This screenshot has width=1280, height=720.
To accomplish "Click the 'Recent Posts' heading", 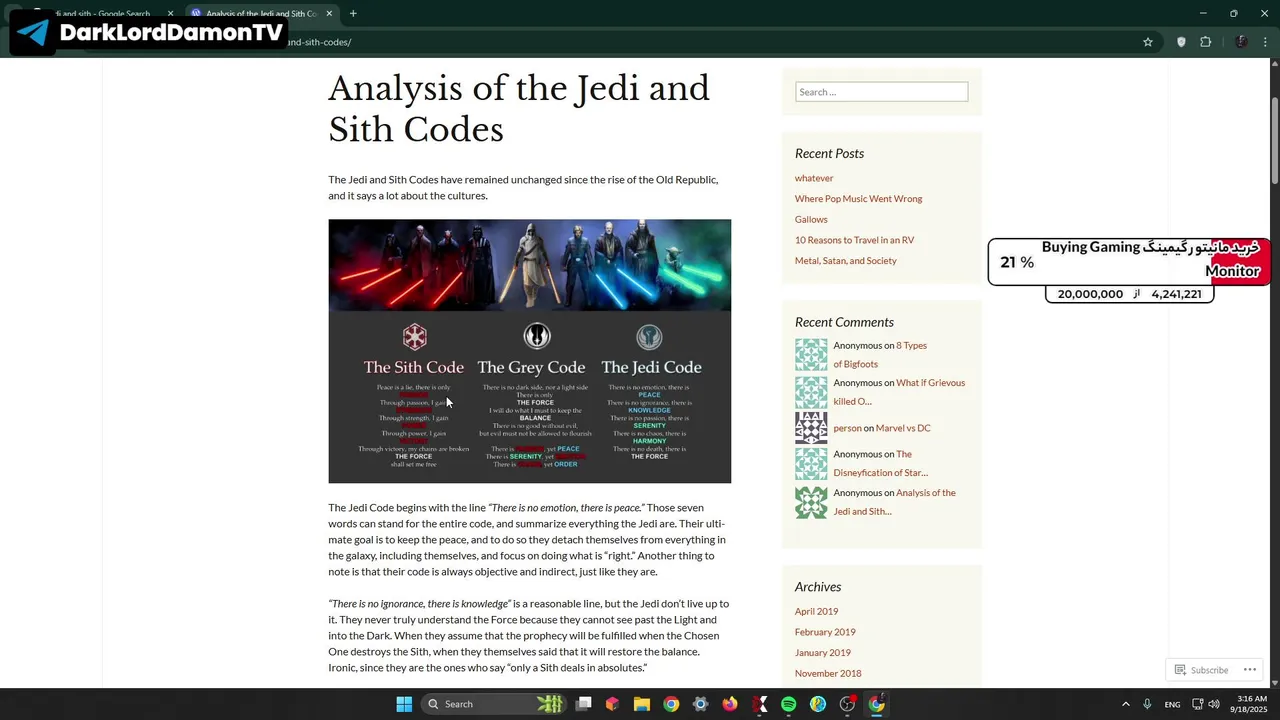I will [829, 153].
